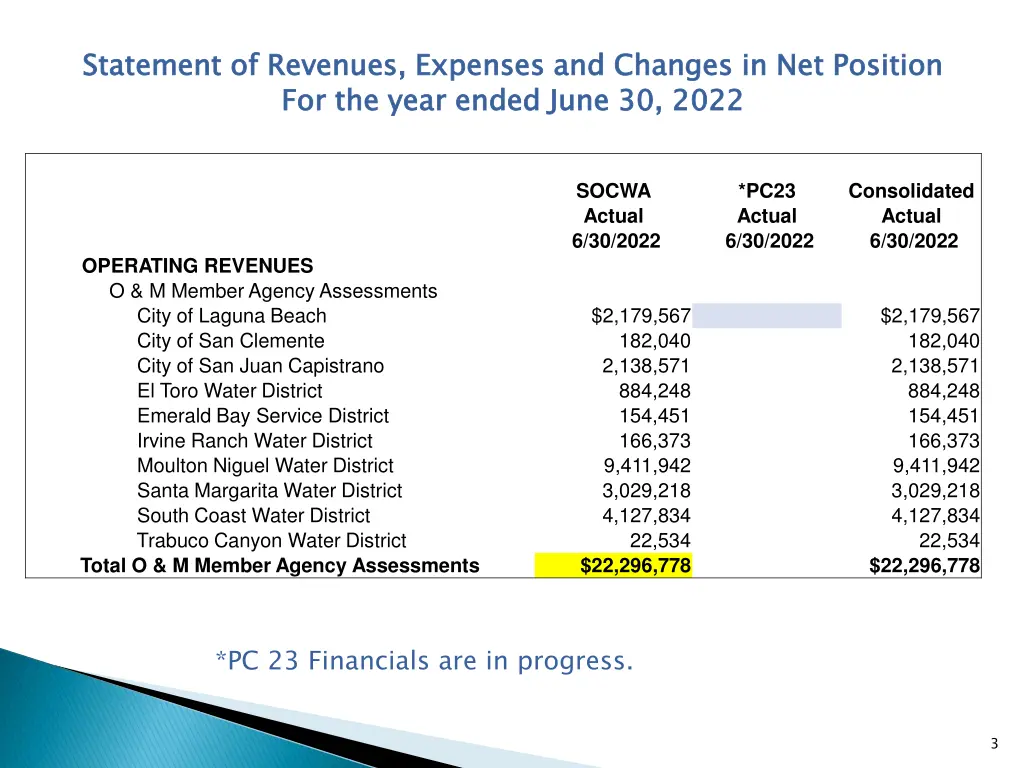Select the Consolidated total $22,296,778
Viewport: 1024px width, 768px height.
[x=924, y=566]
